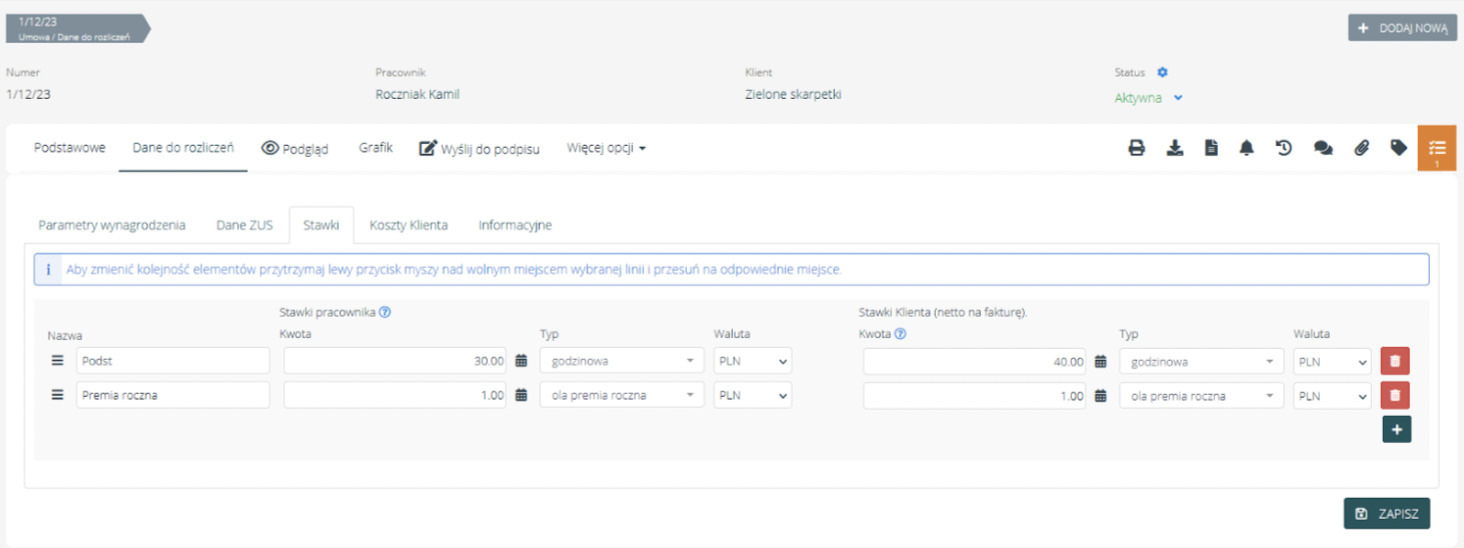The height and width of the screenshot is (548, 1464).
Task: Click the download icon in toolbar
Action: pos(1175,148)
